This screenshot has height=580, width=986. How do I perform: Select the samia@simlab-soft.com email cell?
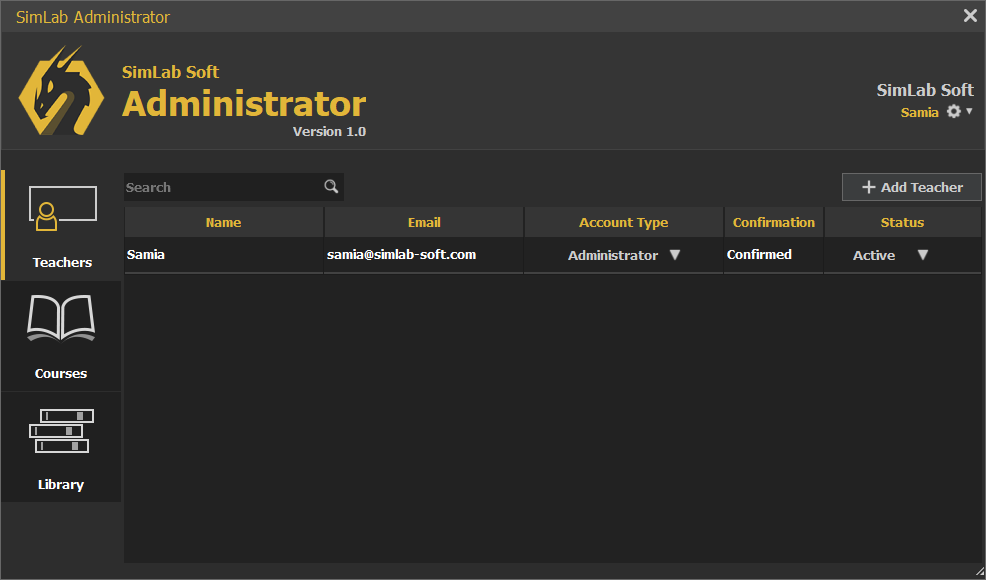coord(424,255)
